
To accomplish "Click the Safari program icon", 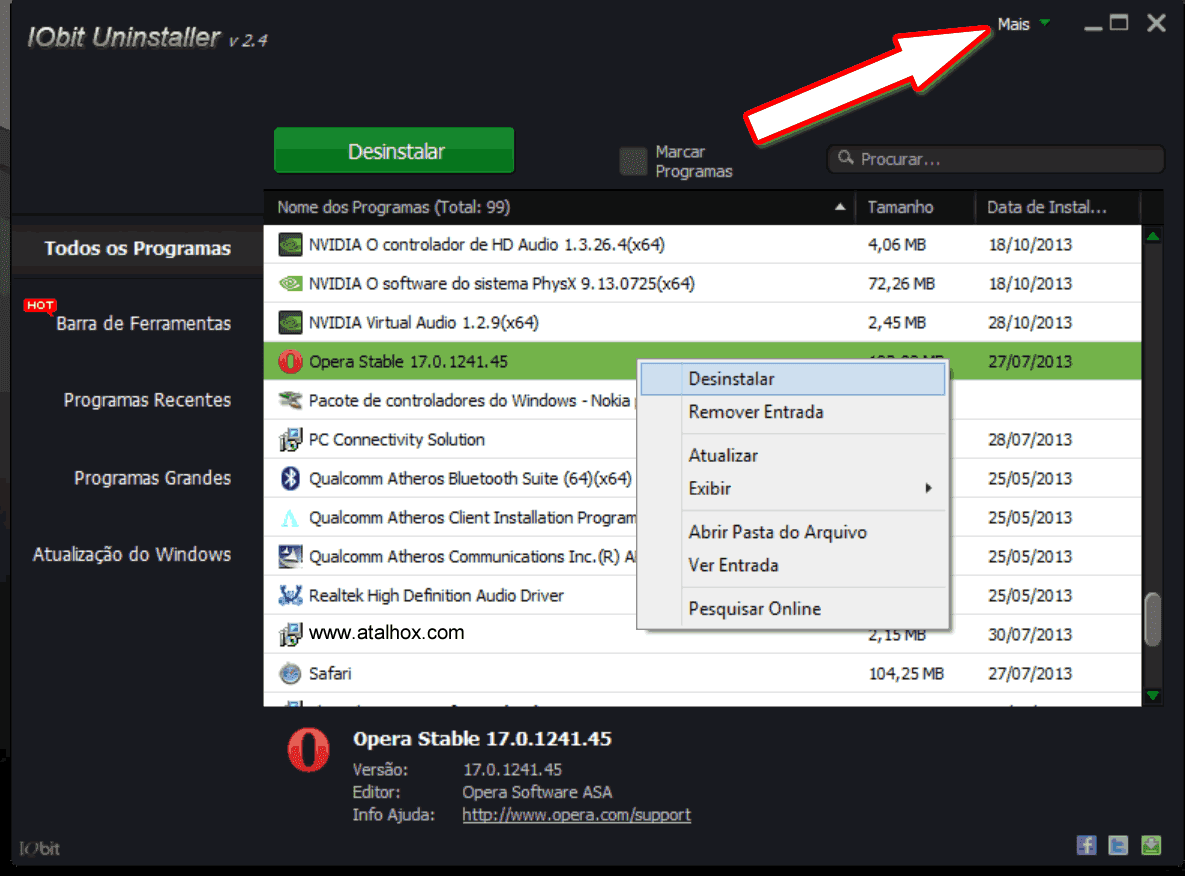I will point(289,673).
